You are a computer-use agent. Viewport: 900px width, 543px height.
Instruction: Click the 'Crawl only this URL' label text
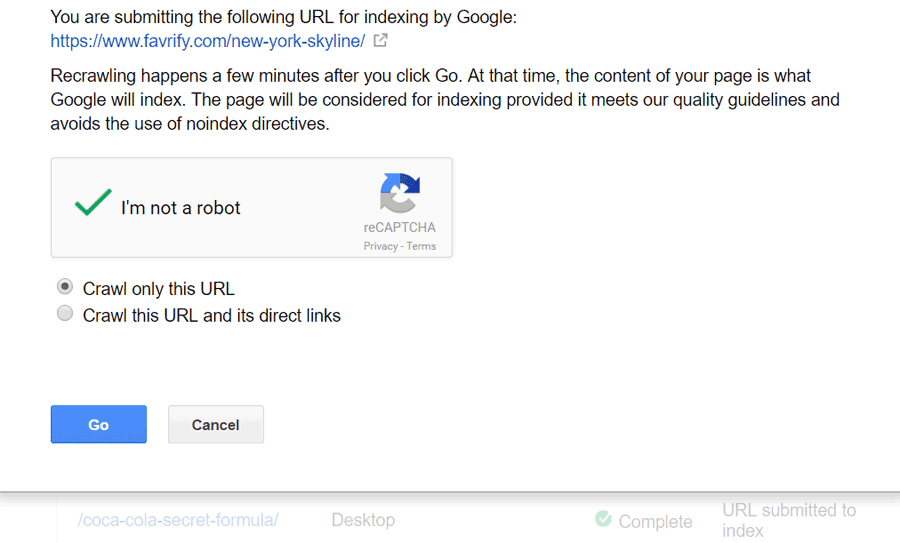158,289
